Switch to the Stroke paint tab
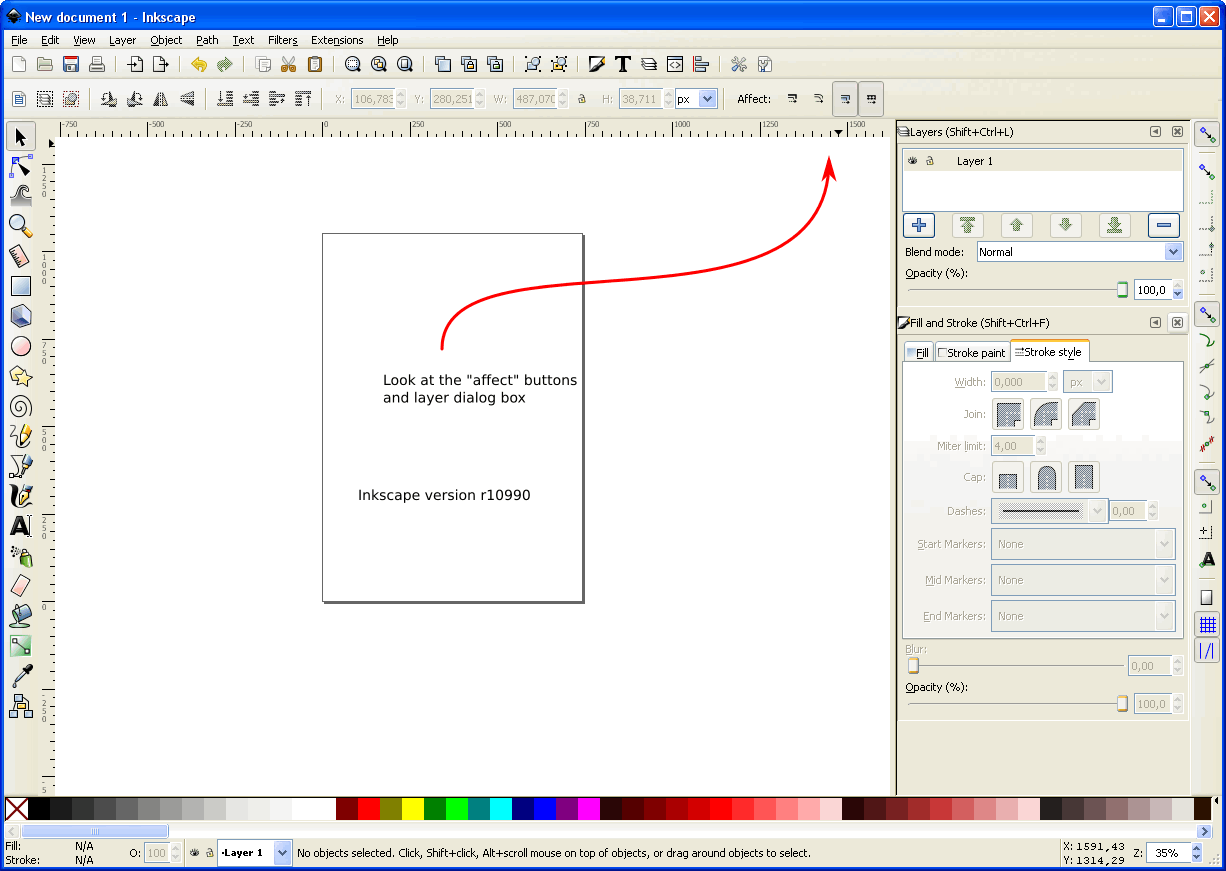Viewport: 1226px width, 871px height. pos(971,351)
